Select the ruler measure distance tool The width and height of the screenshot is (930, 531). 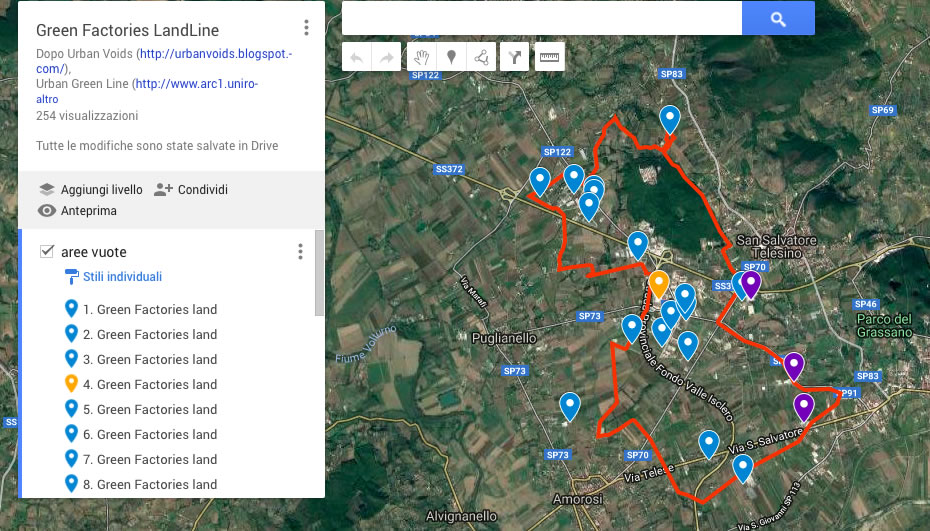click(550, 57)
